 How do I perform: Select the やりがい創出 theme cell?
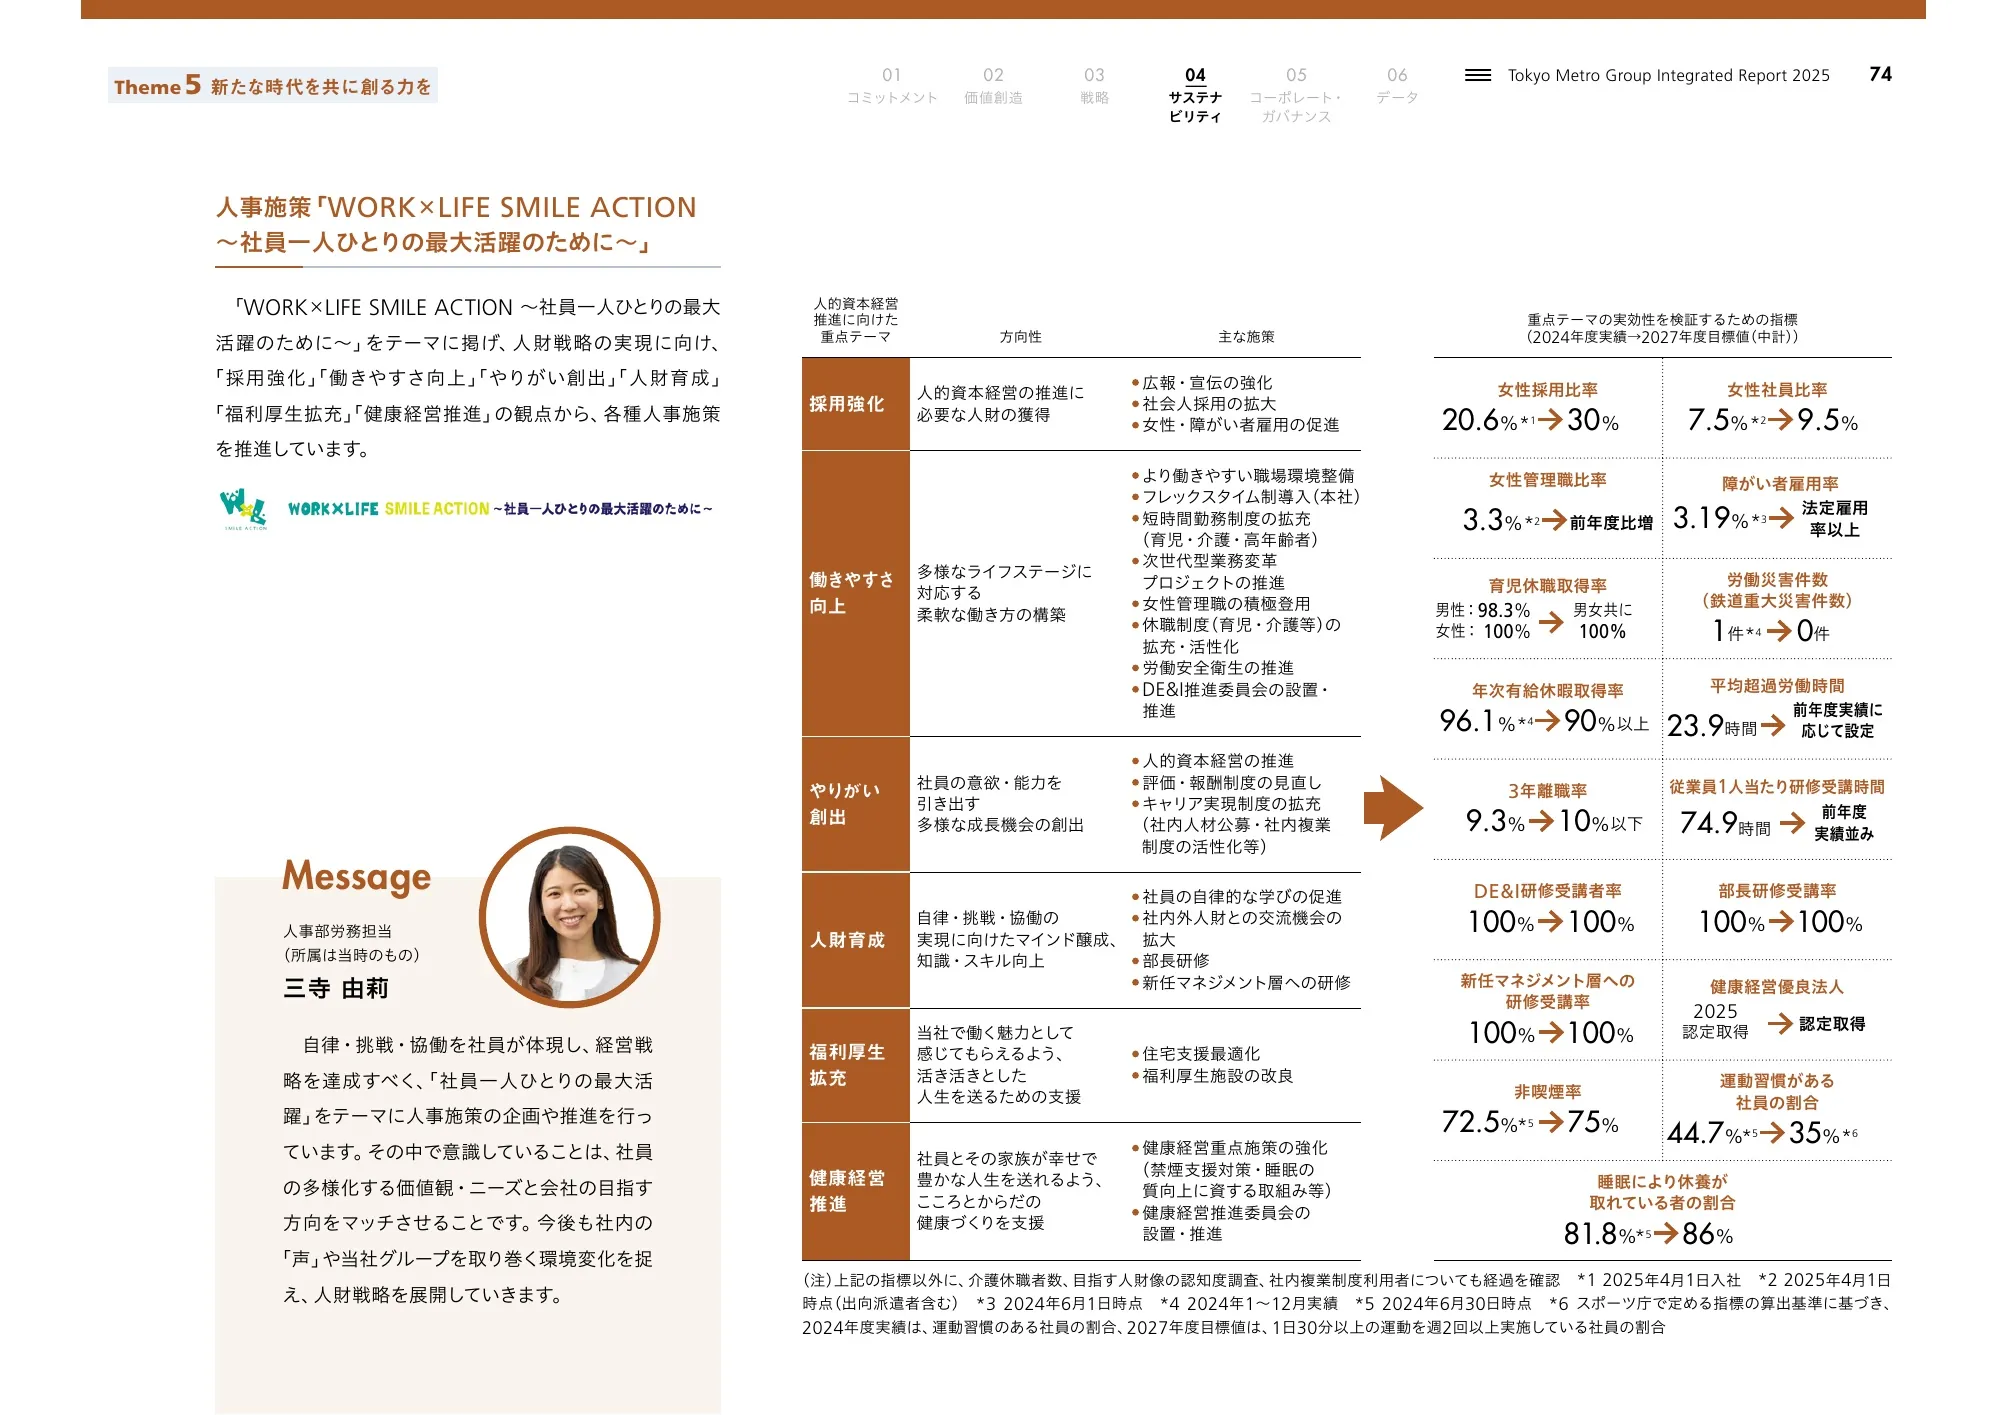tap(856, 804)
